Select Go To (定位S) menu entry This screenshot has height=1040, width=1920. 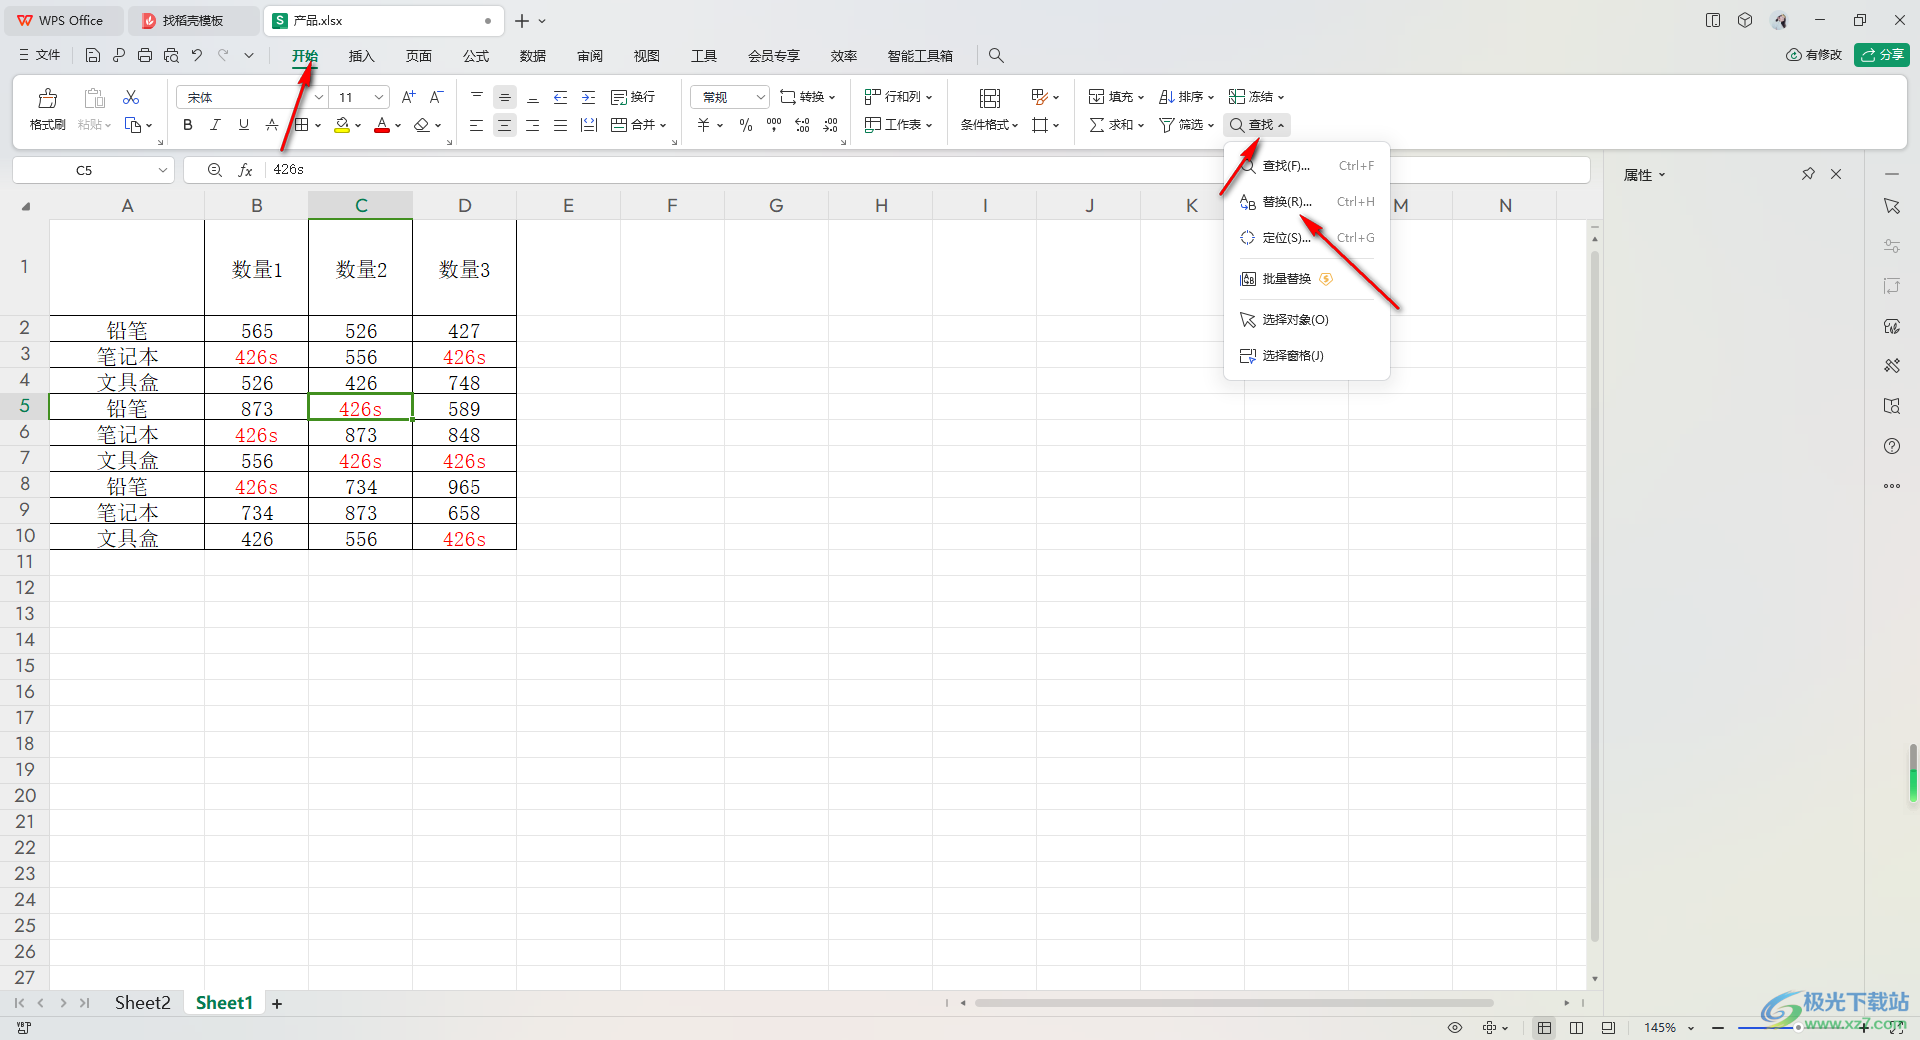coord(1307,238)
